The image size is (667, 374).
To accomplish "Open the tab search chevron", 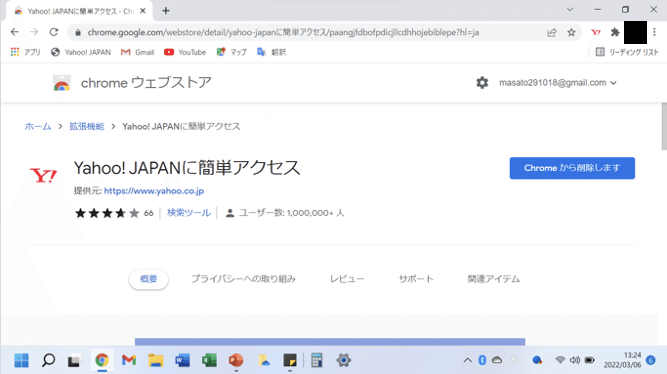I will 570,9.
